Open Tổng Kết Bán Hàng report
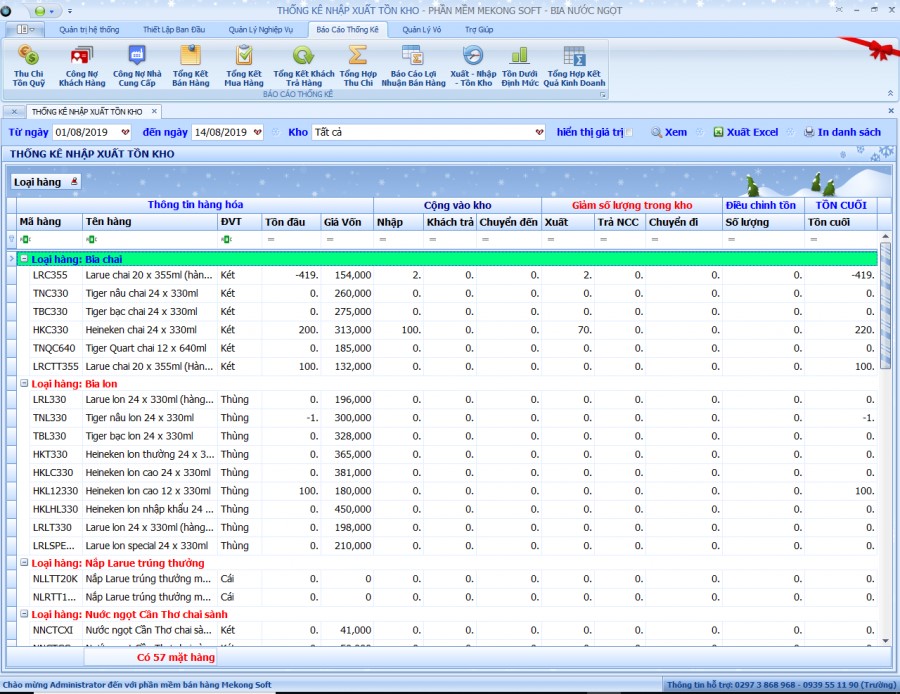The image size is (900, 694). (191, 67)
